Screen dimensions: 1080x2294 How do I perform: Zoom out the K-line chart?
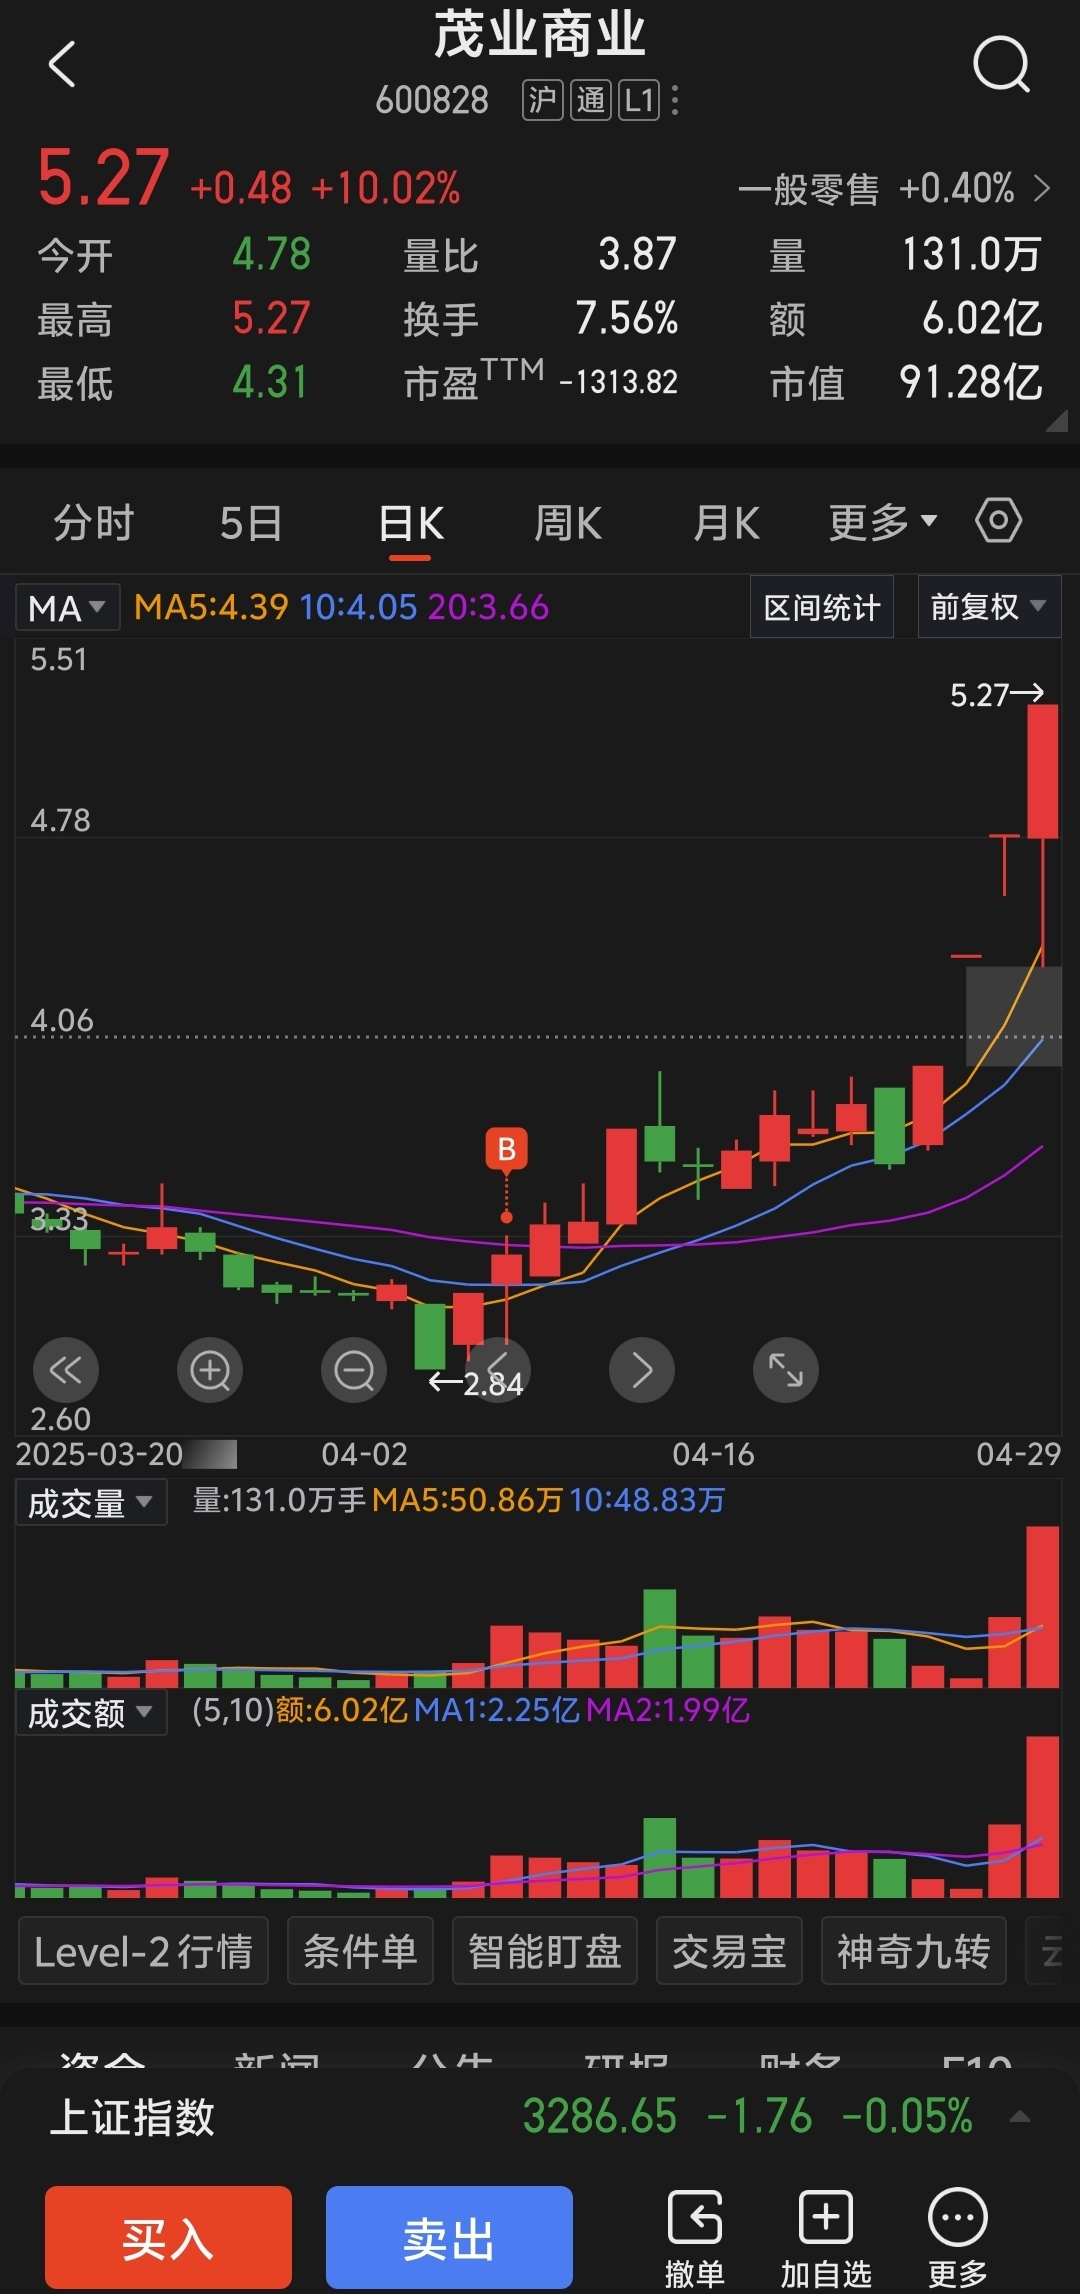[354, 1370]
